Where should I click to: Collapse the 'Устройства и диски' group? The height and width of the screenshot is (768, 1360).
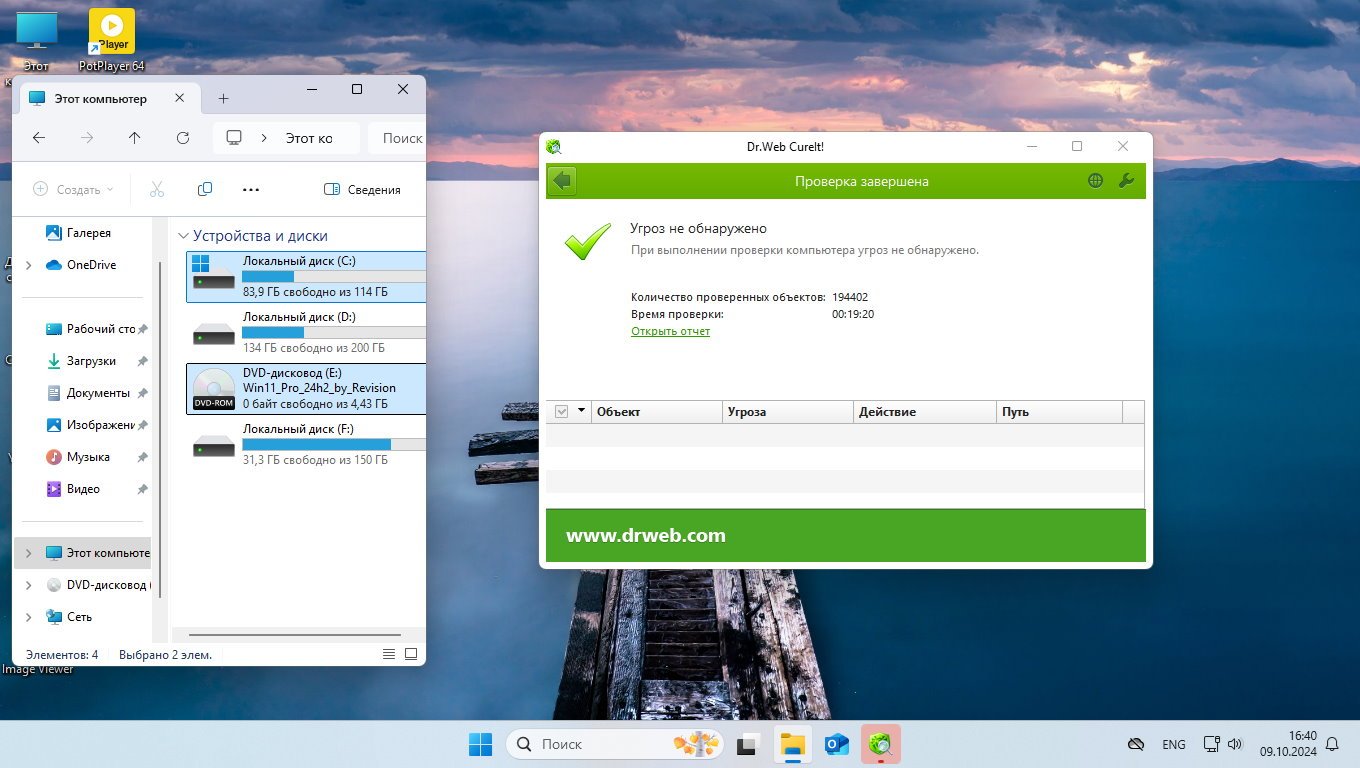[x=183, y=236]
